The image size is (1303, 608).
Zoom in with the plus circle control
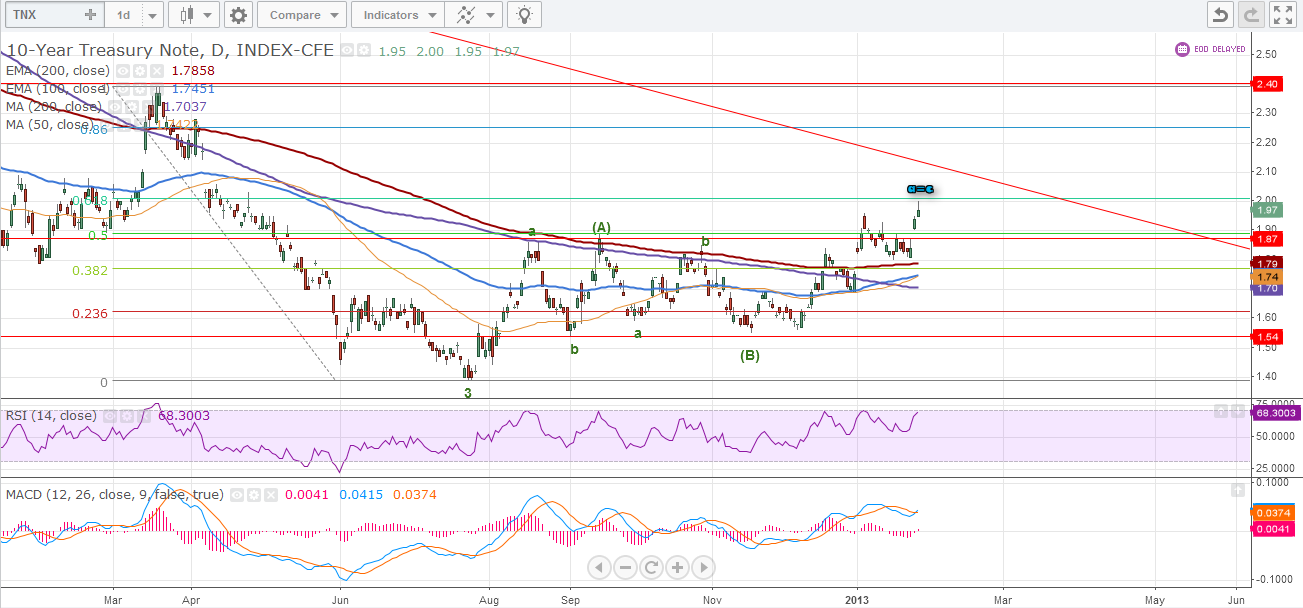(x=677, y=568)
